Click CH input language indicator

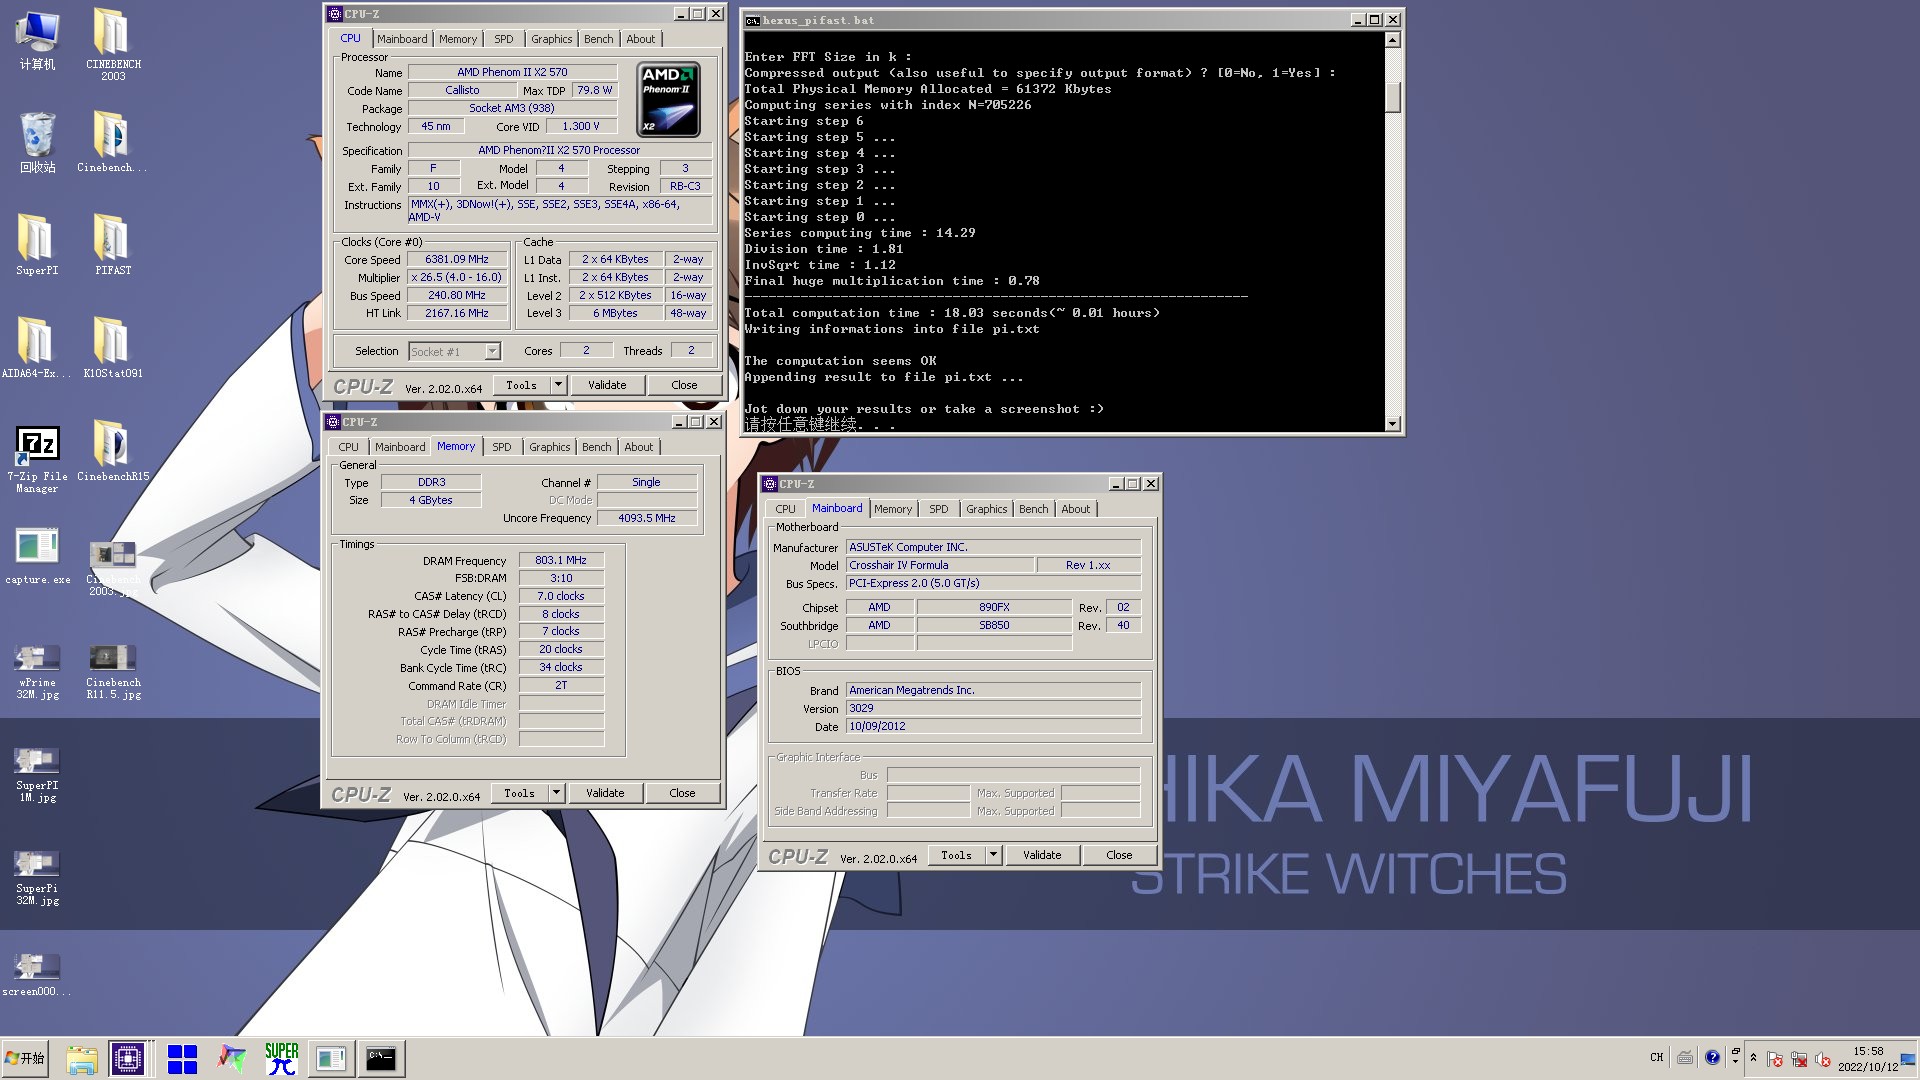(1657, 1057)
